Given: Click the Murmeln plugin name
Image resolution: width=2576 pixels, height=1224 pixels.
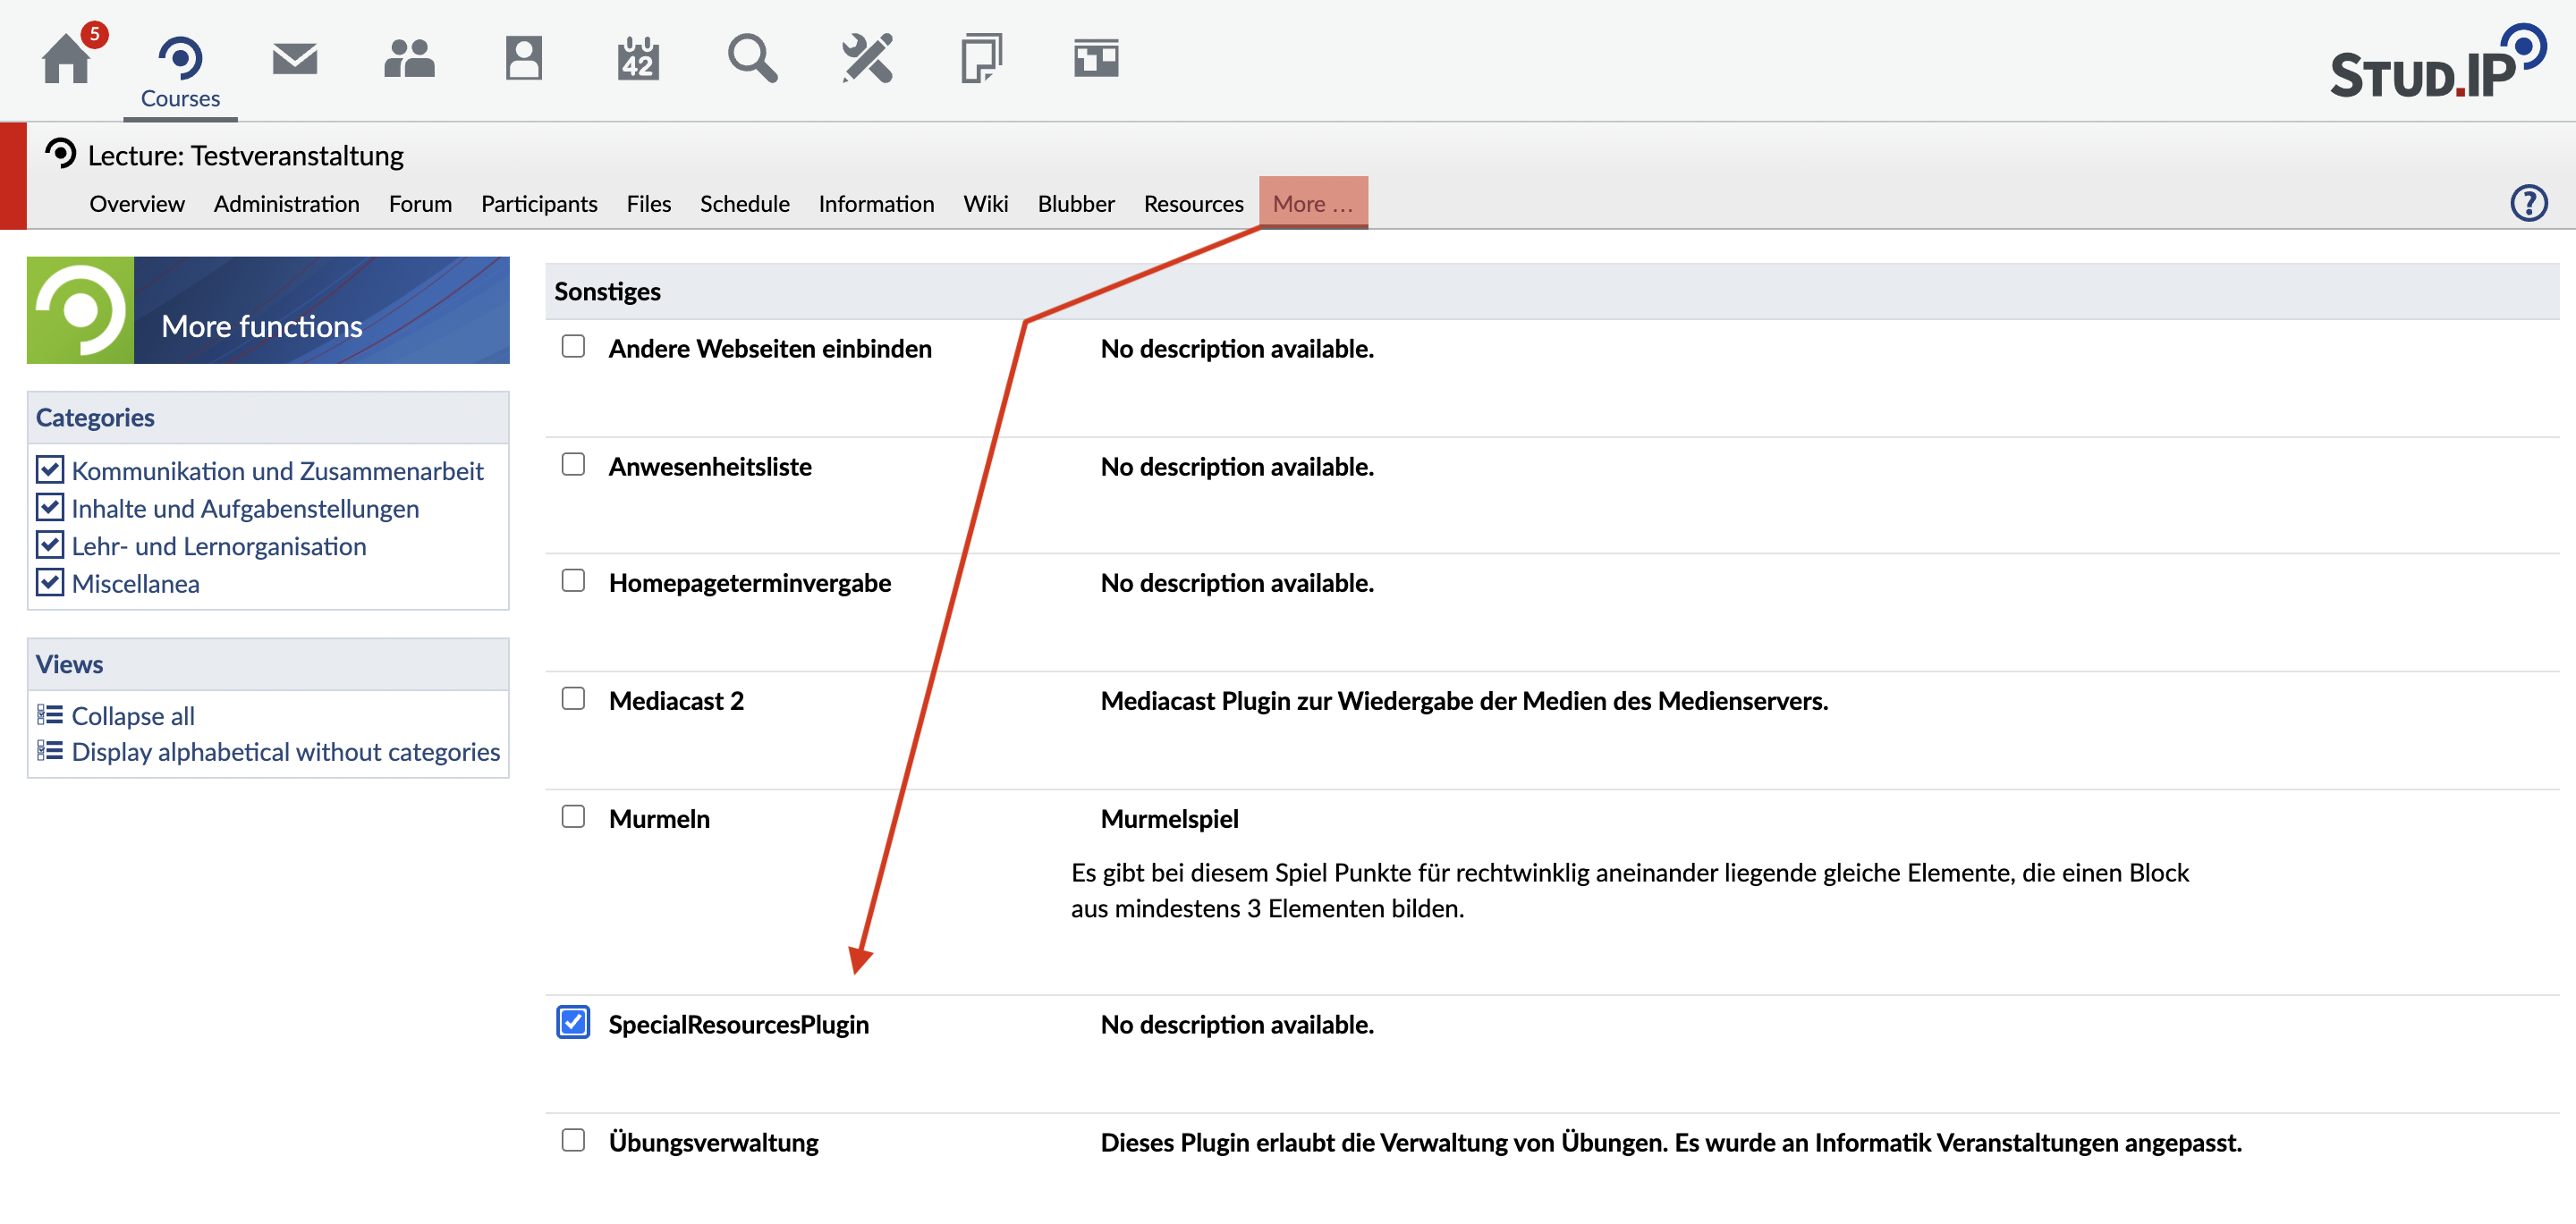Looking at the screenshot, I should [659, 819].
